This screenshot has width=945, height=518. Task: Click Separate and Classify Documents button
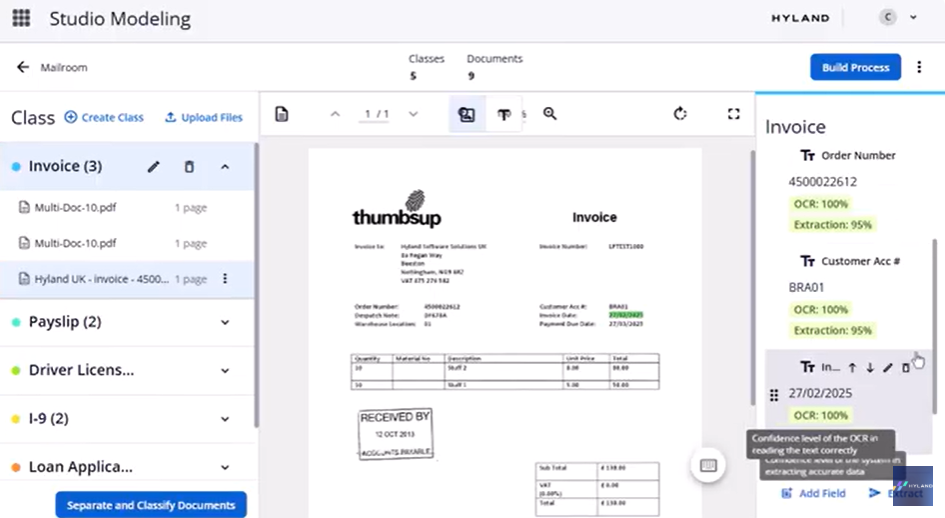pyautogui.click(x=151, y=505)
